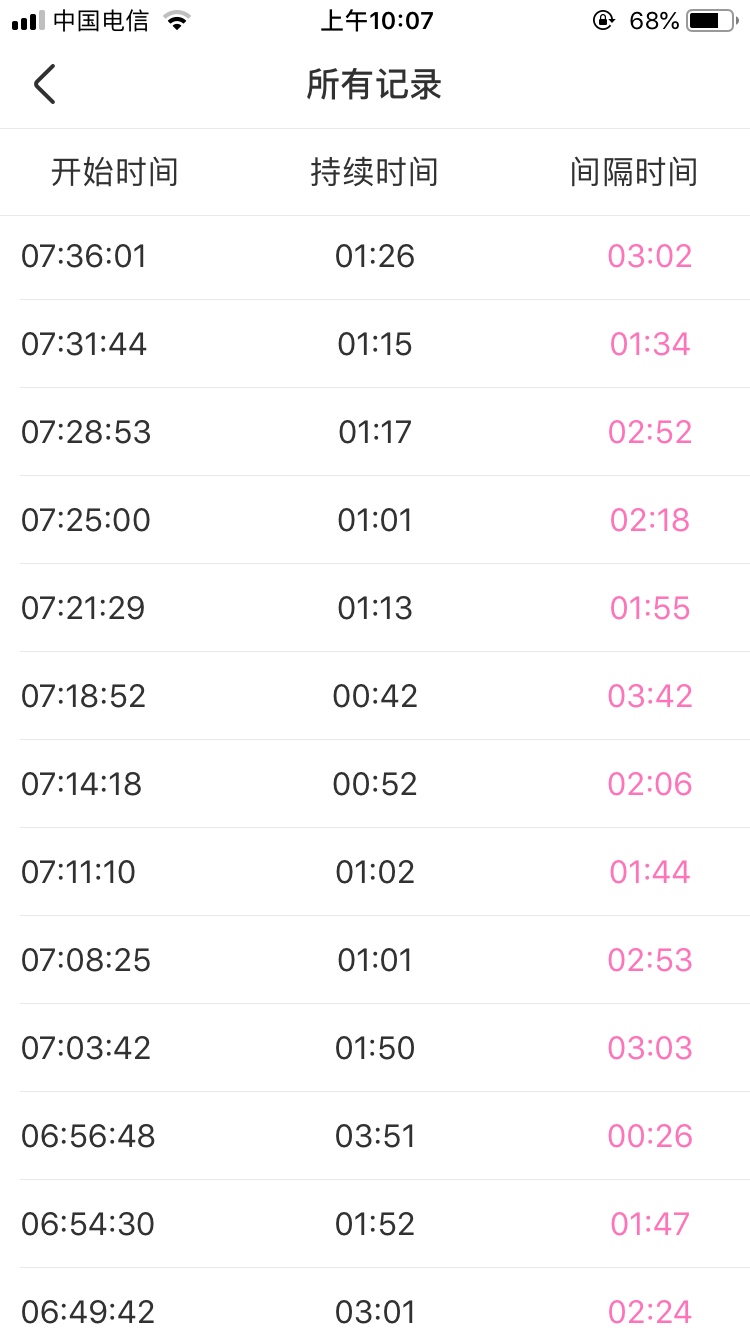Tap the pink 02:06 interval time
The image size is (750, 1334).
pyautogui.click(x=650, y=784)
